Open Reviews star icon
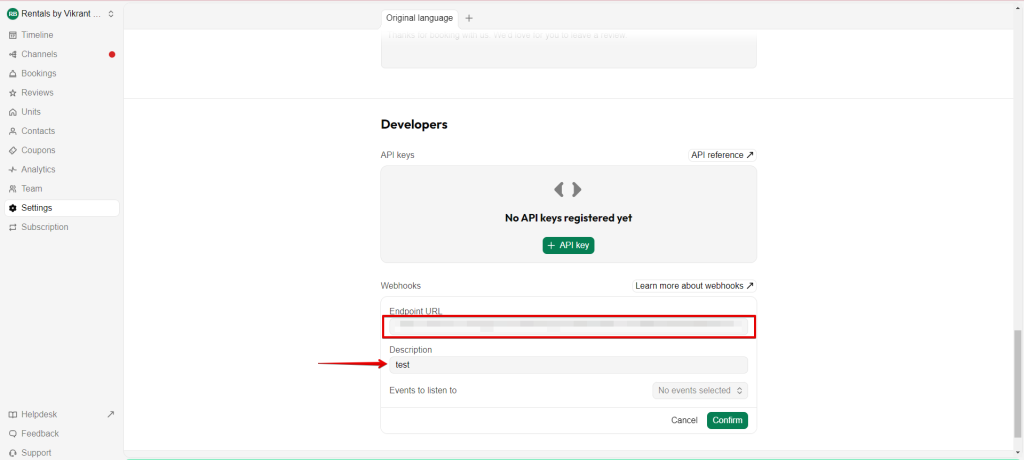1024x460 pixels. click(12, 93)
